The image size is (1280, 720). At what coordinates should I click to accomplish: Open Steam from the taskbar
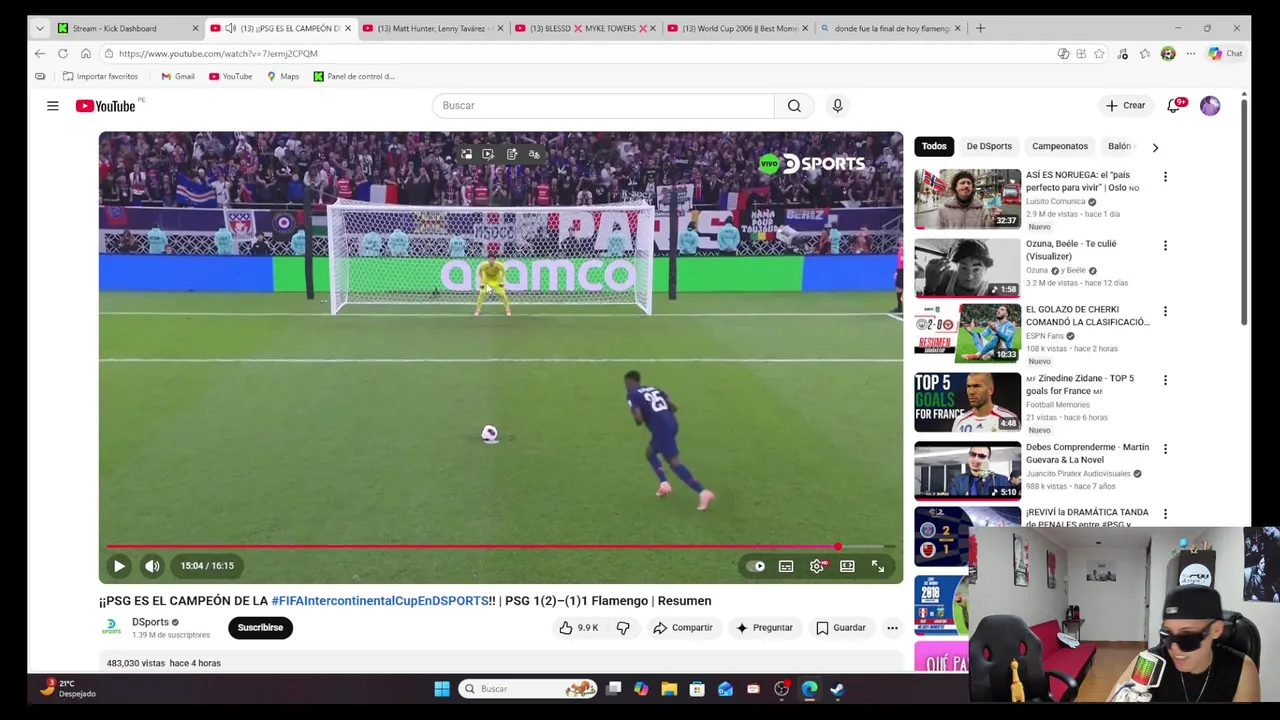[837, 689]
